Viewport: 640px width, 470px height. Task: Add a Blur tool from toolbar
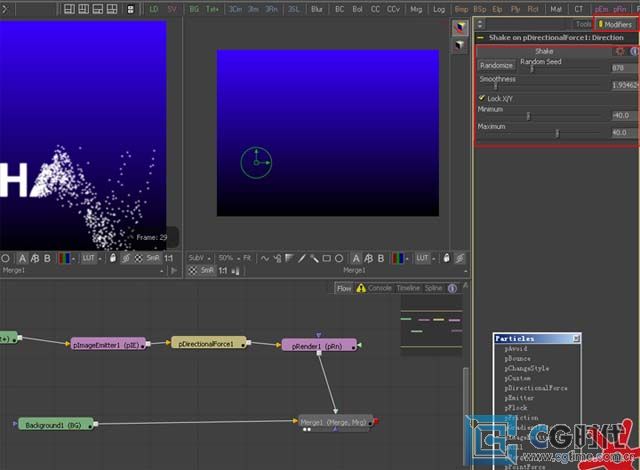[317, 9]
